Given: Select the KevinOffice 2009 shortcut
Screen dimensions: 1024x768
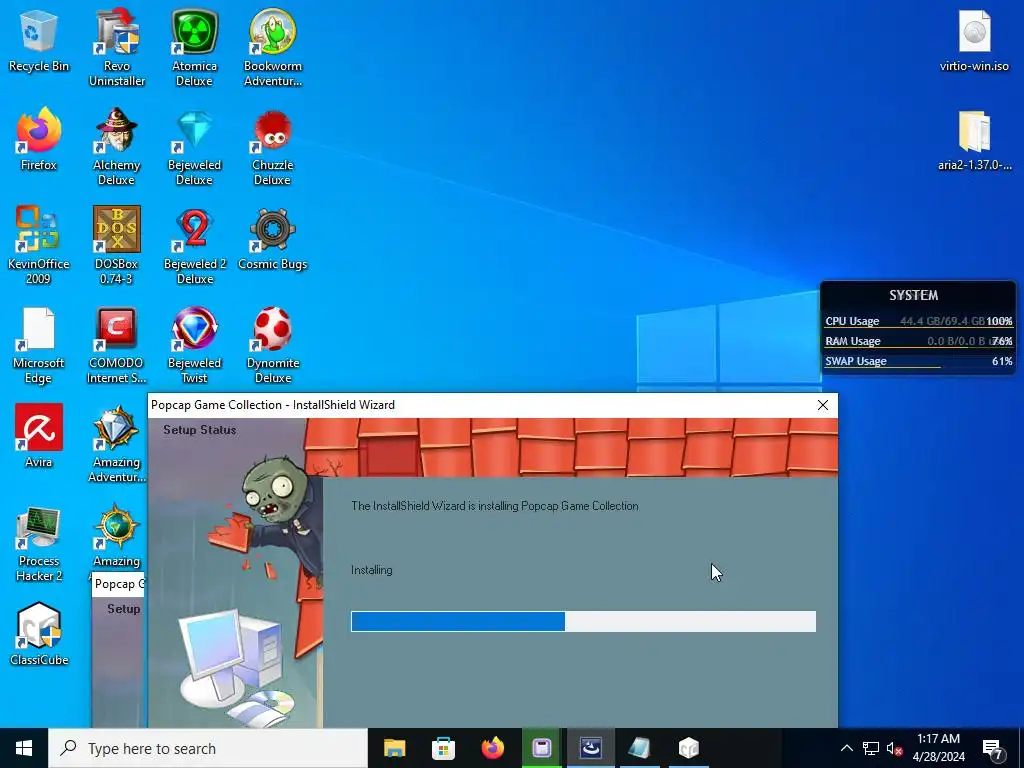Looking at the screenshot, I should coord(39,246).
